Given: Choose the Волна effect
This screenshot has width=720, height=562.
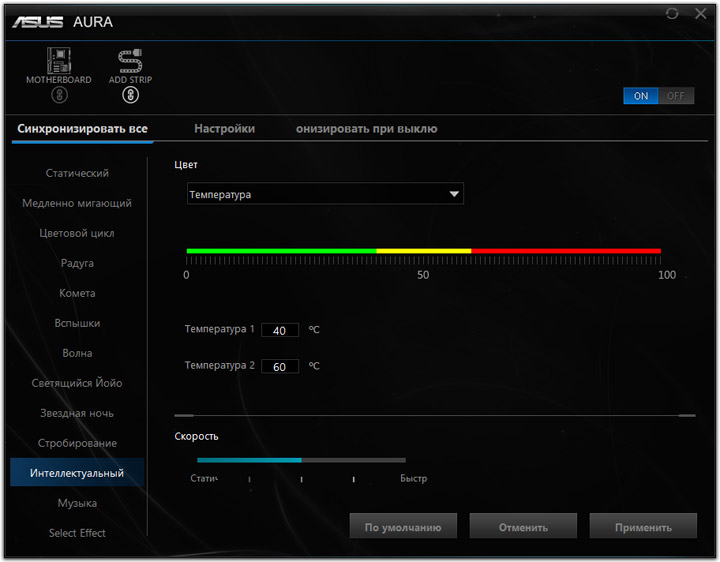Looking at the screenshot, I should coord(77,353).
